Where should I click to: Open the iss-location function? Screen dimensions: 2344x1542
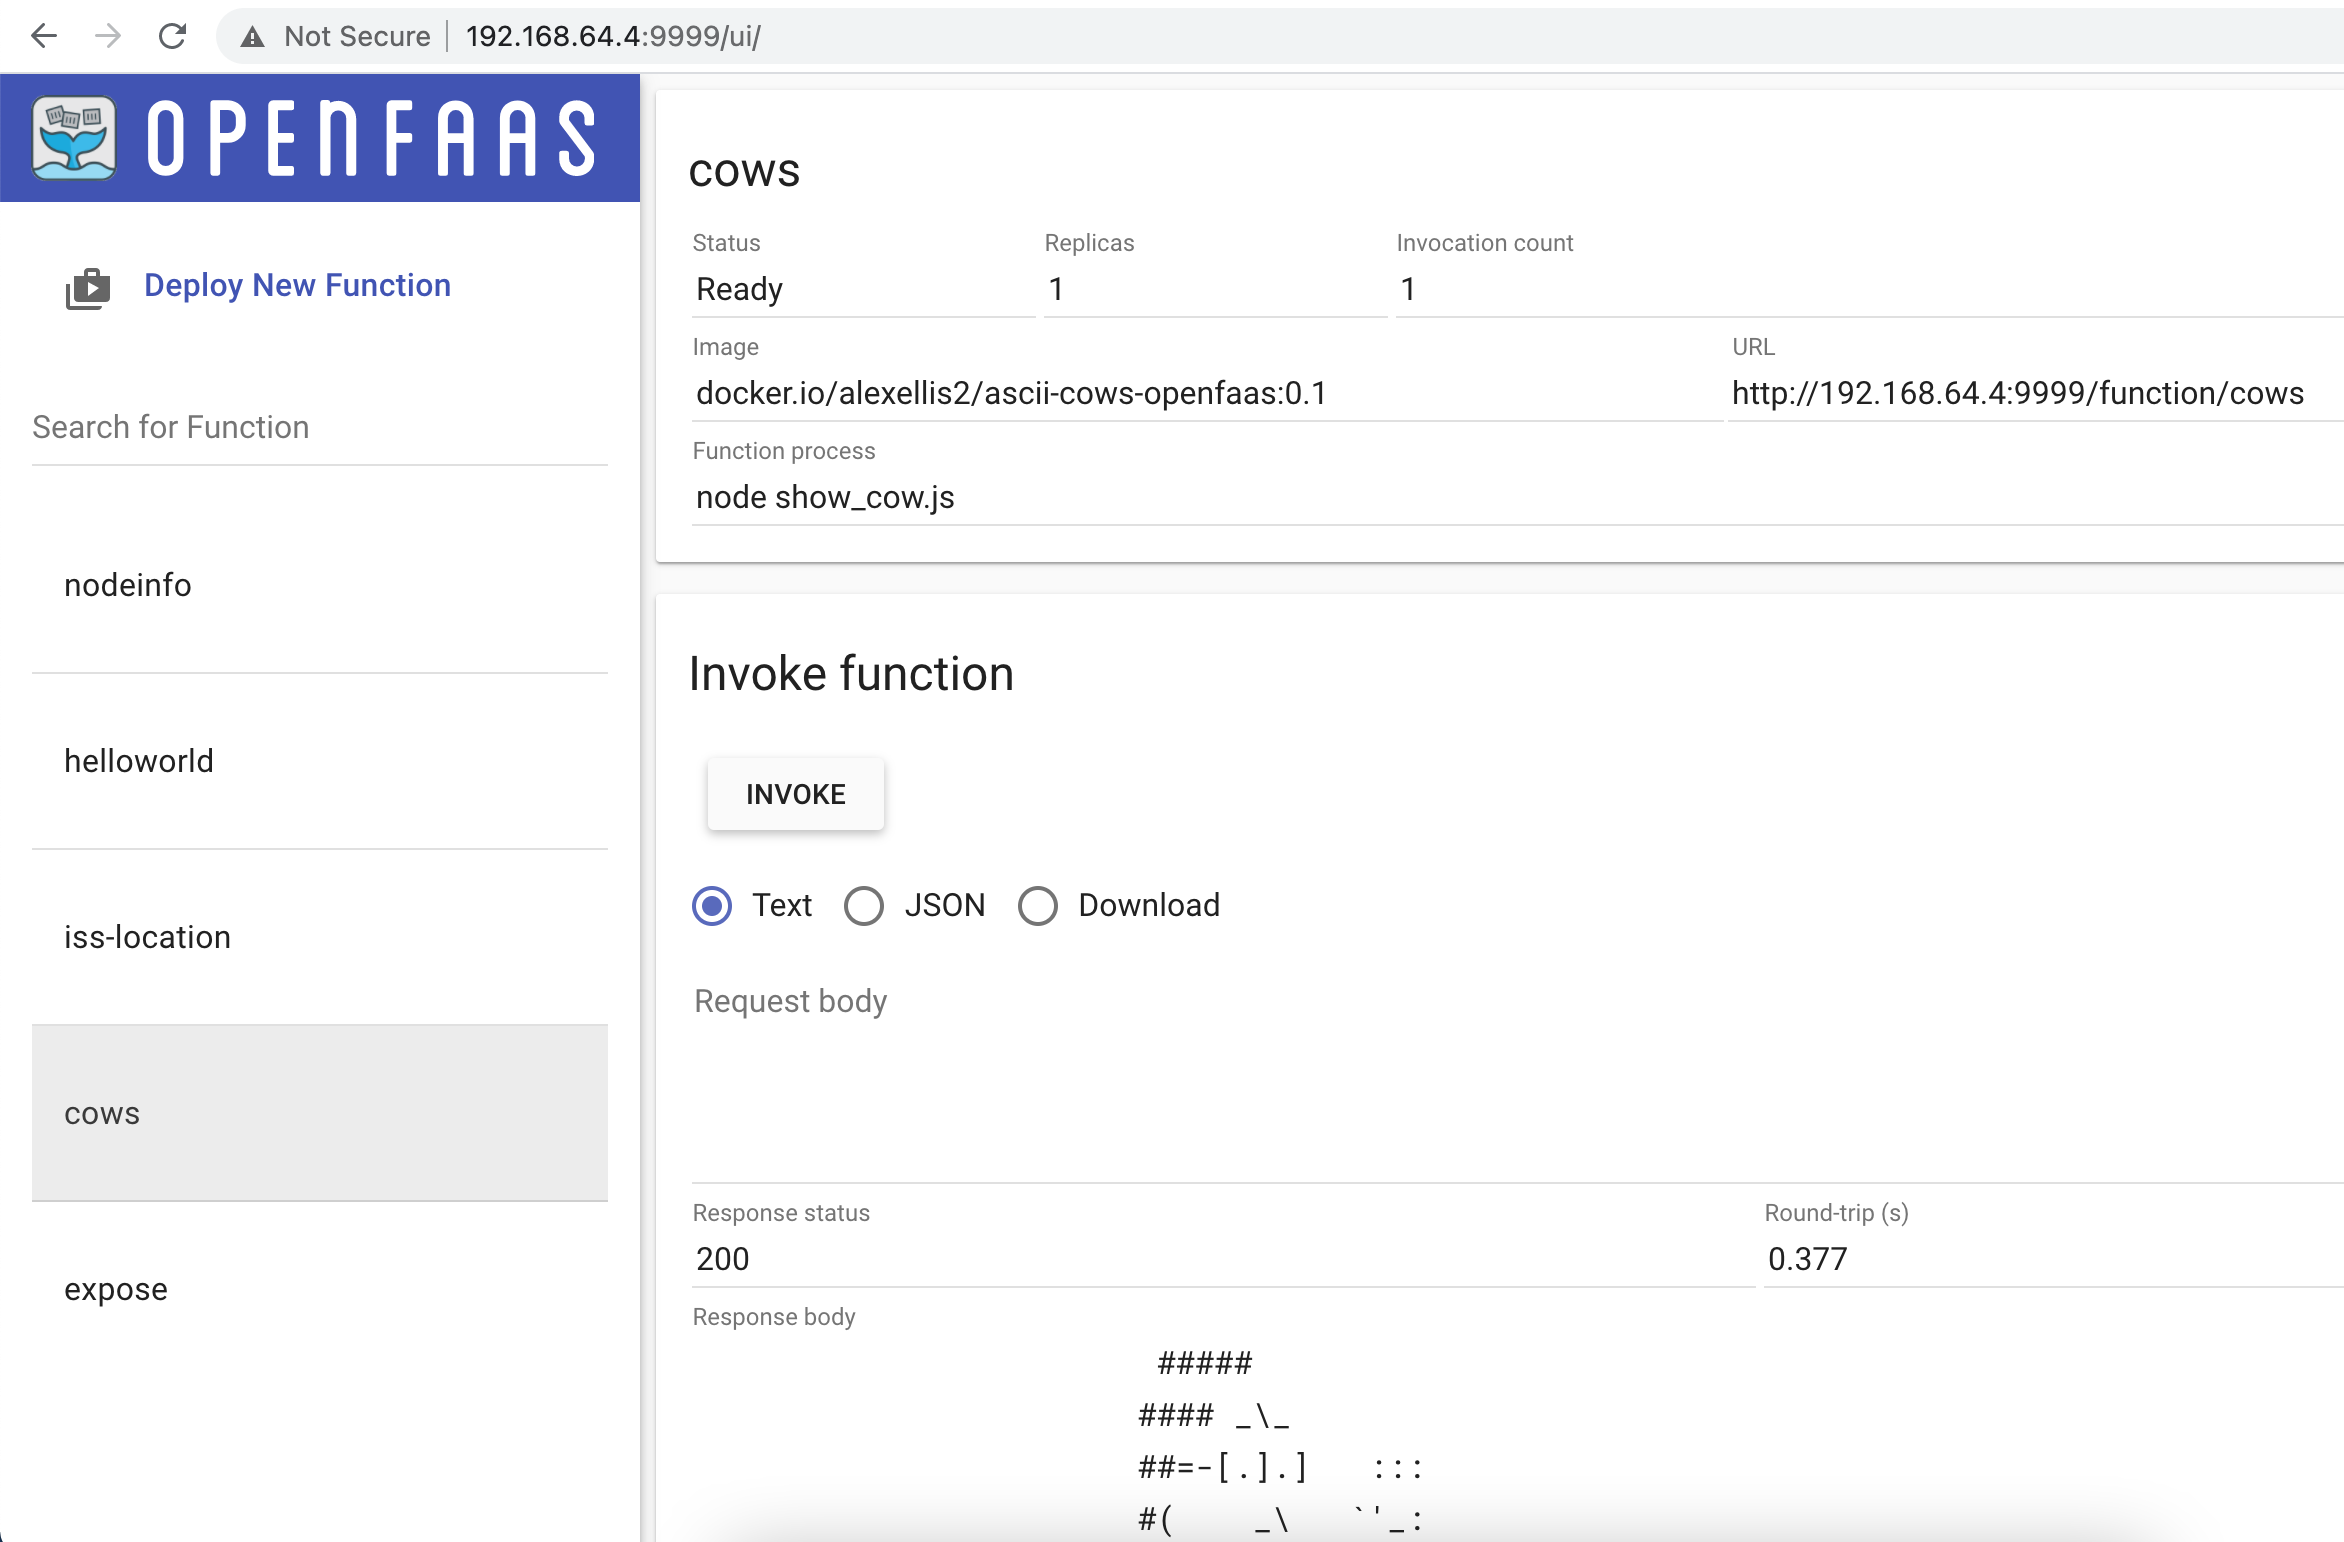pos(148,937)
